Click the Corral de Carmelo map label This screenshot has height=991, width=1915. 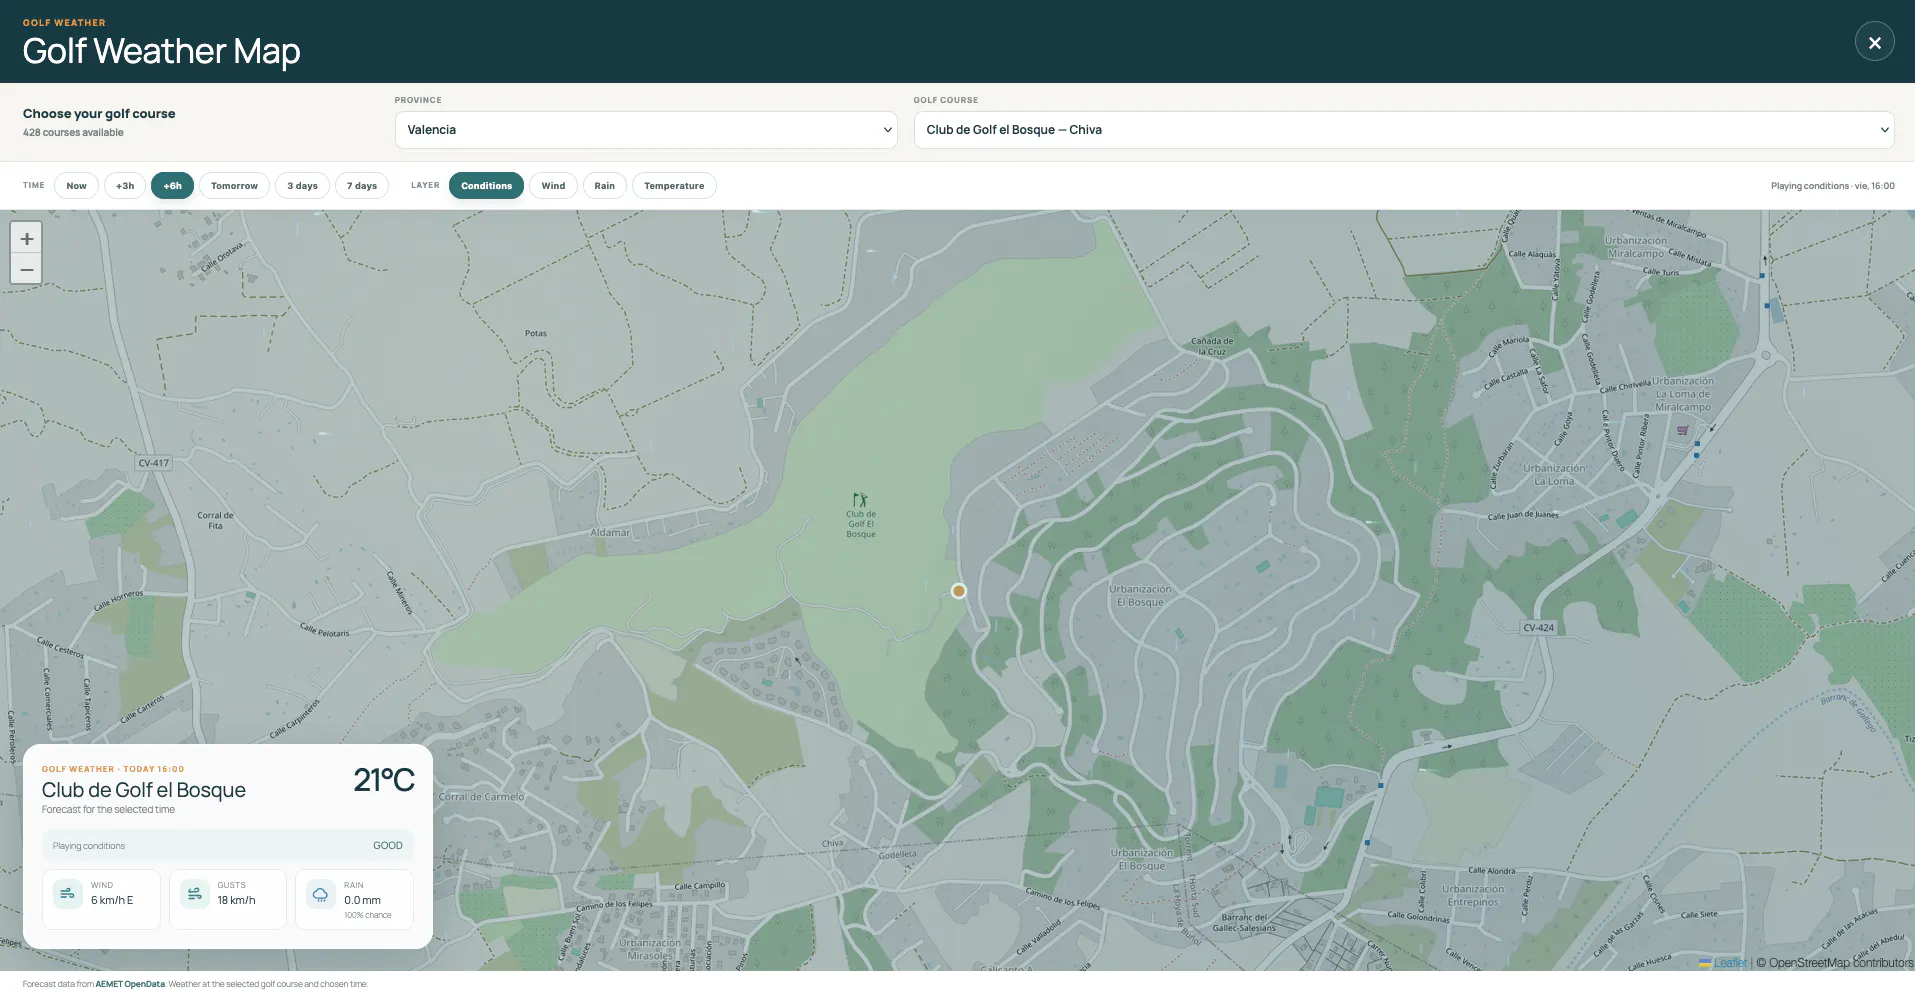(x=481, y=797)
